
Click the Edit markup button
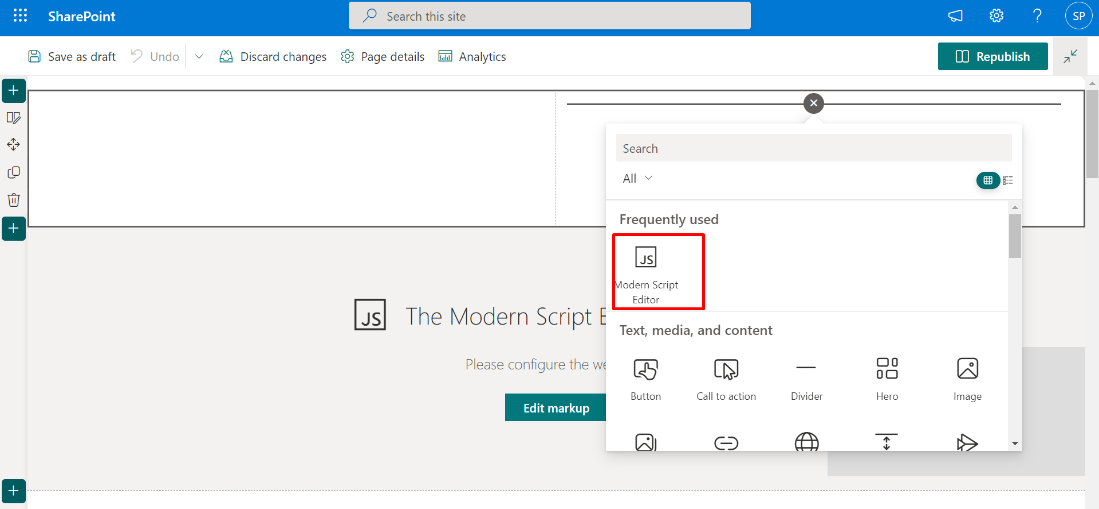tap(557, 408)
